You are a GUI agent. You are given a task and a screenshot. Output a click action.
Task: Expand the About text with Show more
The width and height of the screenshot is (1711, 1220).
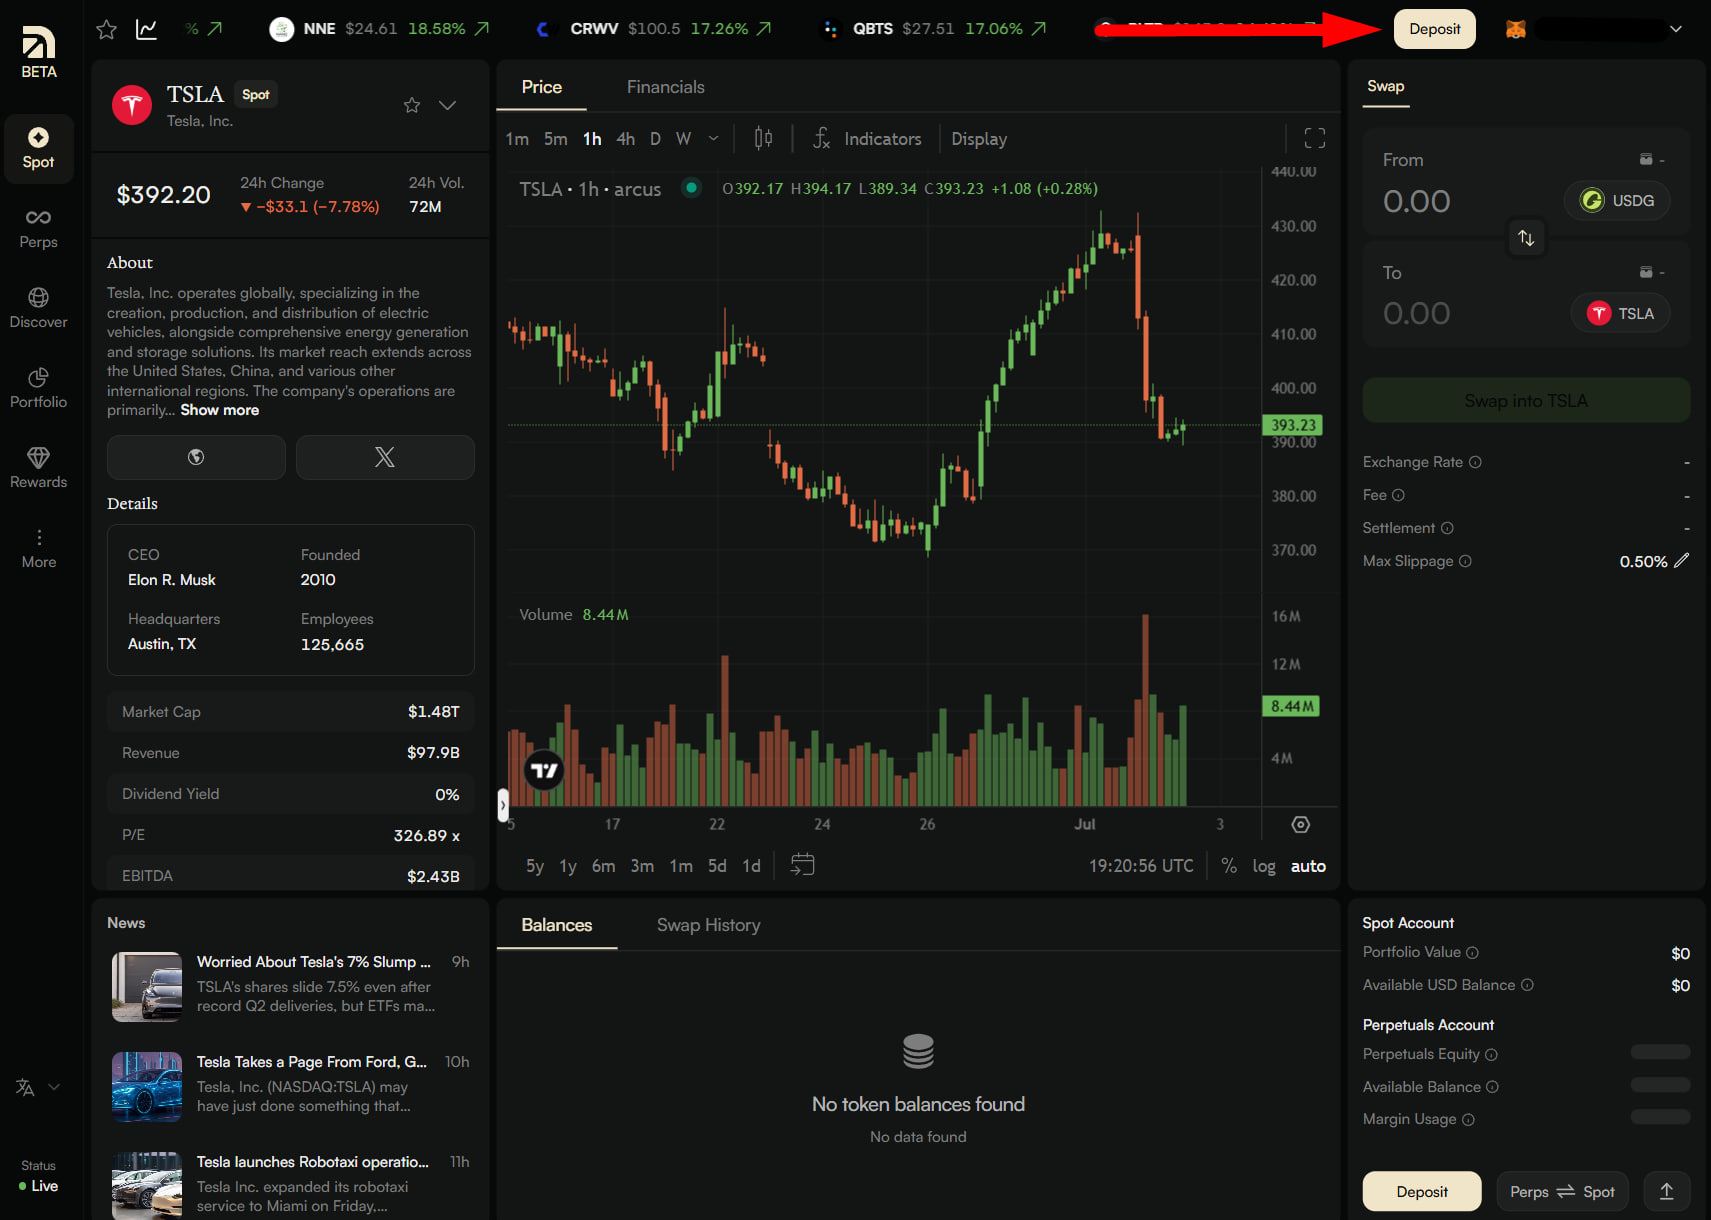[x=220, y=410]
